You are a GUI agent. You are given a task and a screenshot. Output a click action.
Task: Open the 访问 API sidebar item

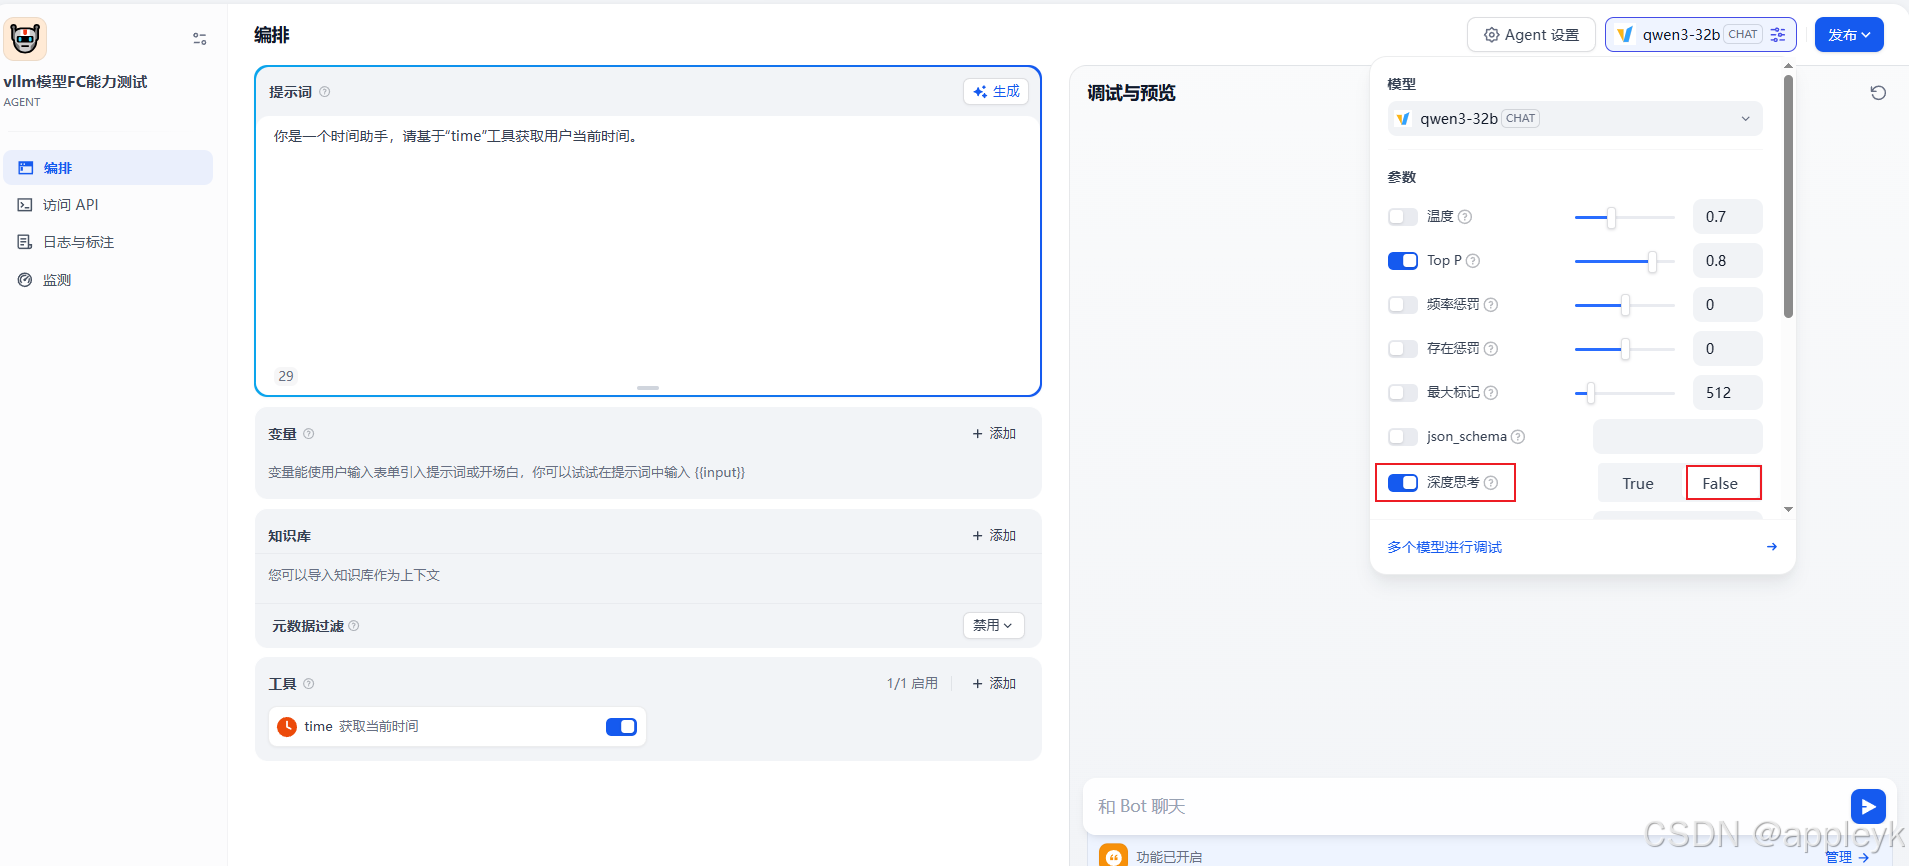[x=108, y=205]
